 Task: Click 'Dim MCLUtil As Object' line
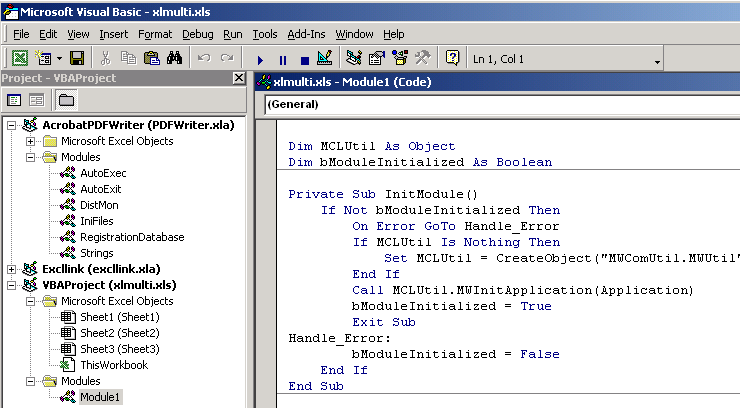372,146
